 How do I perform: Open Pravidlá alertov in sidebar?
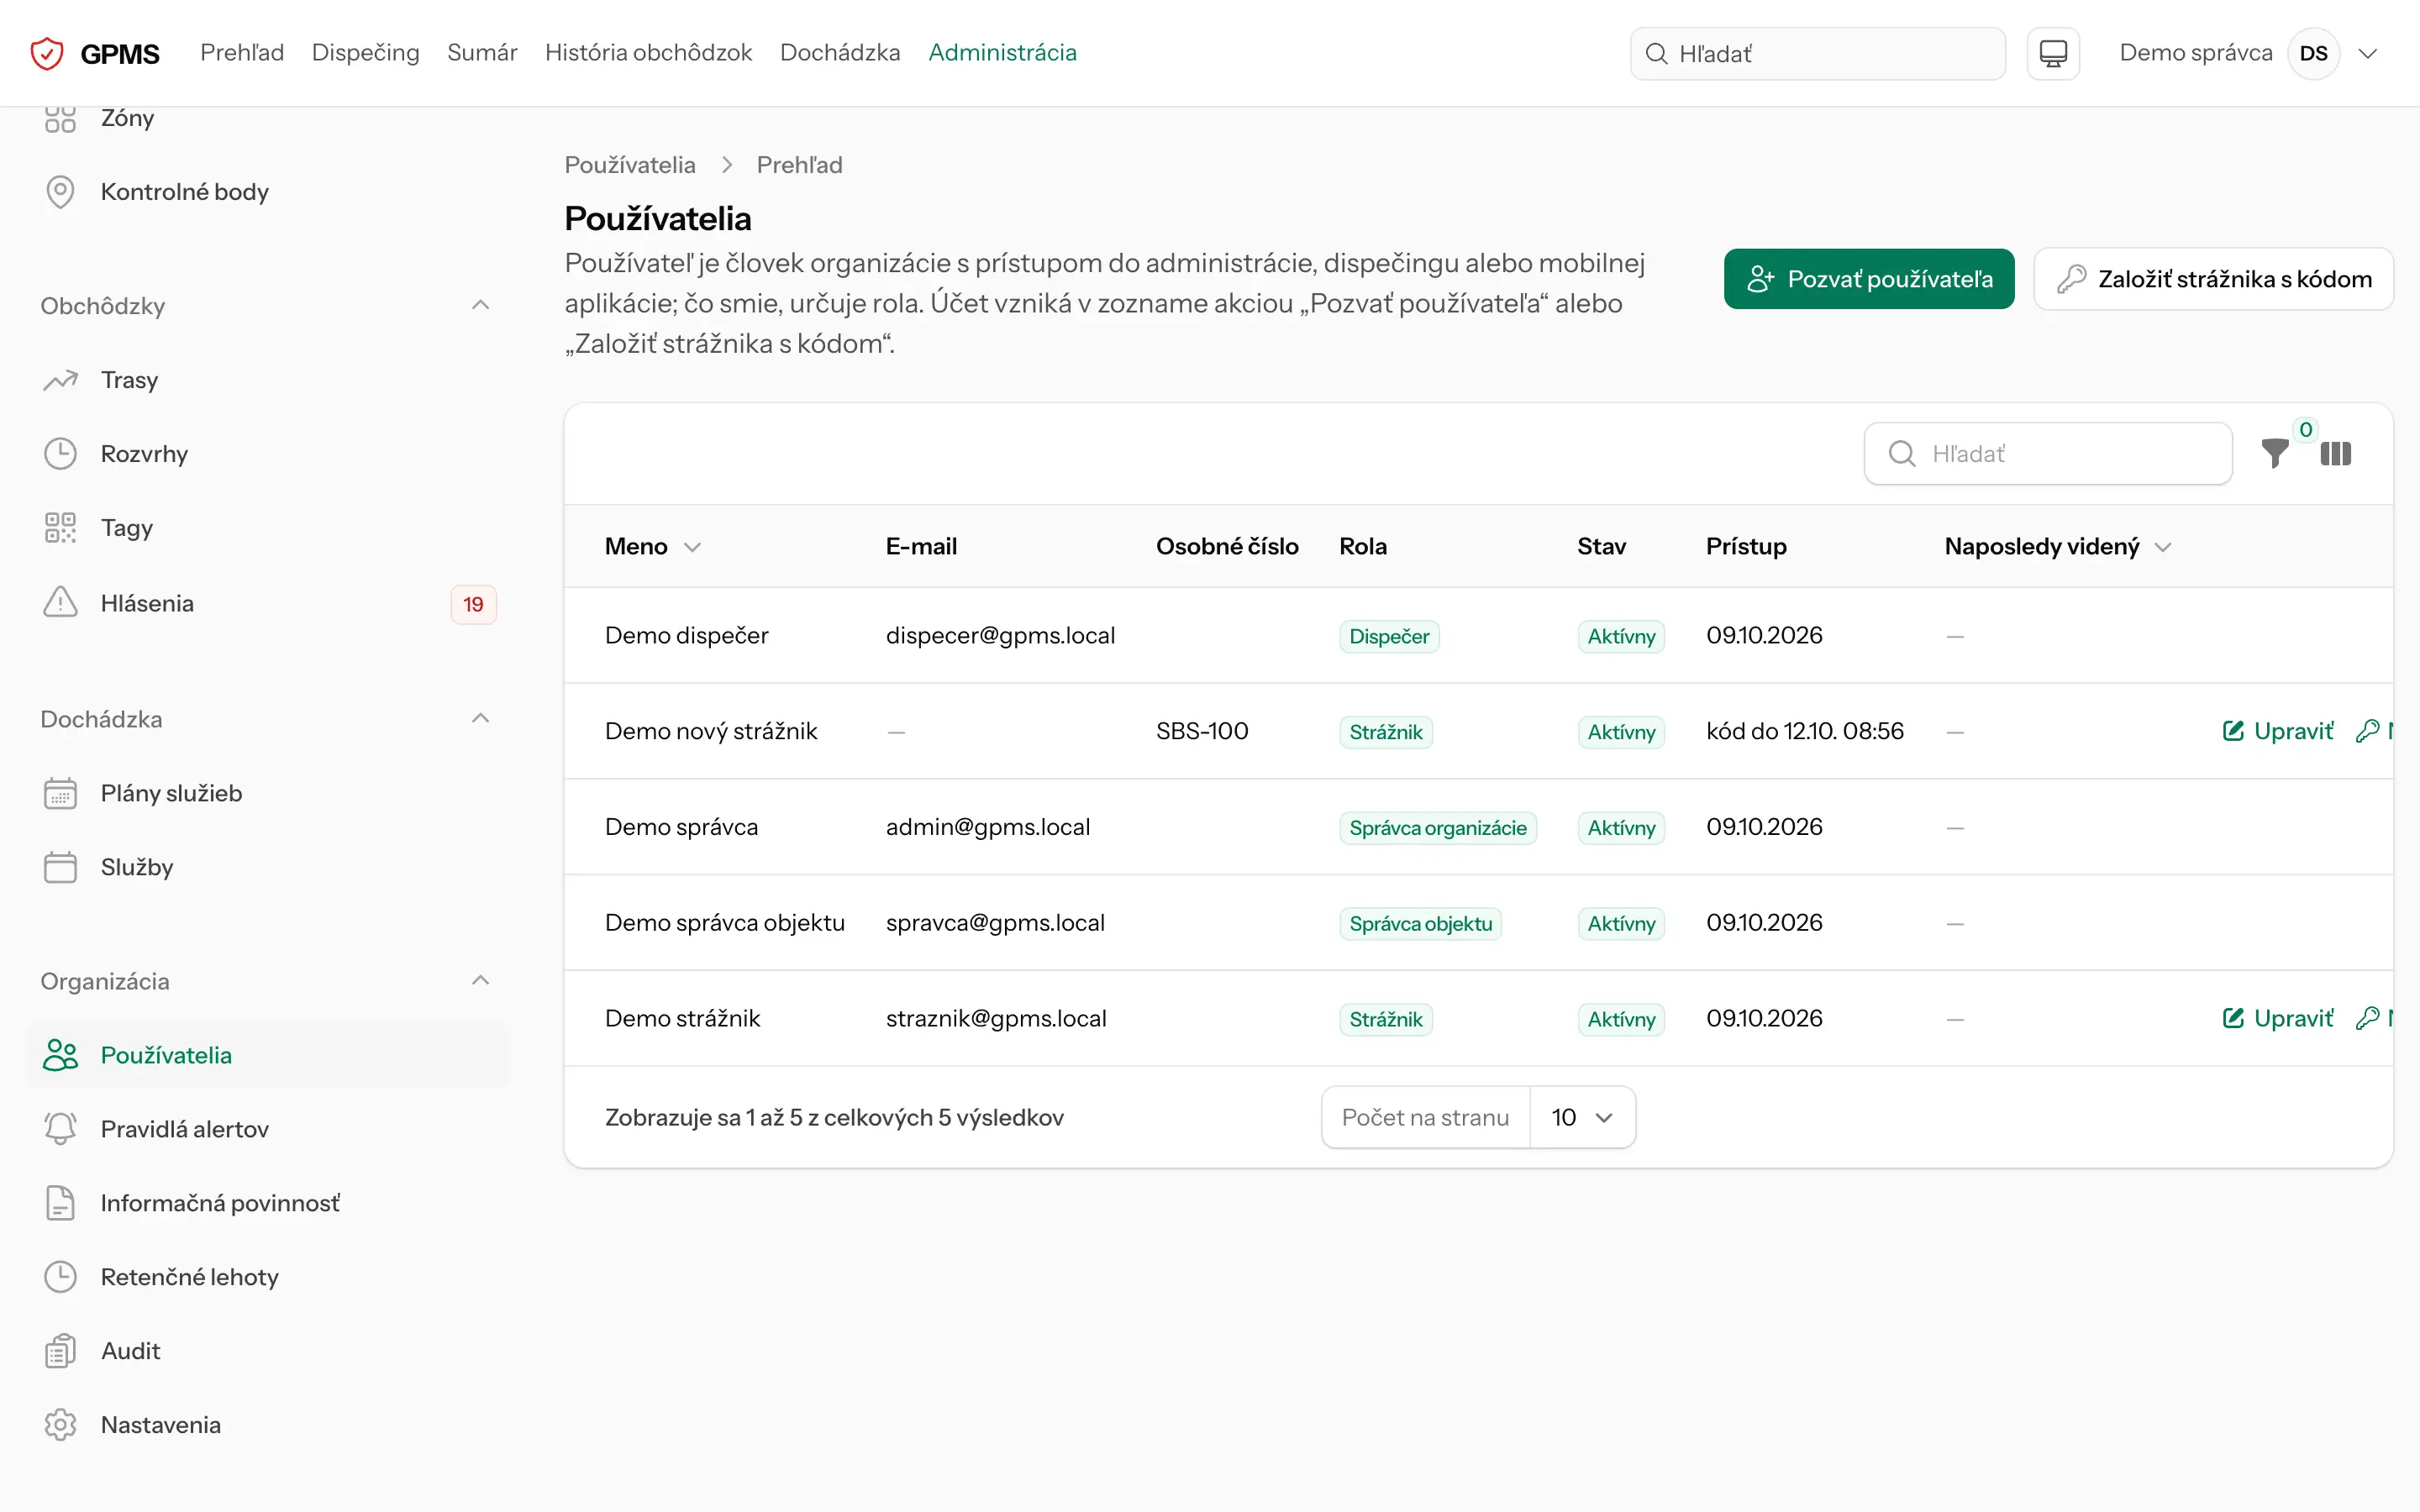(x=268, y=1129)
